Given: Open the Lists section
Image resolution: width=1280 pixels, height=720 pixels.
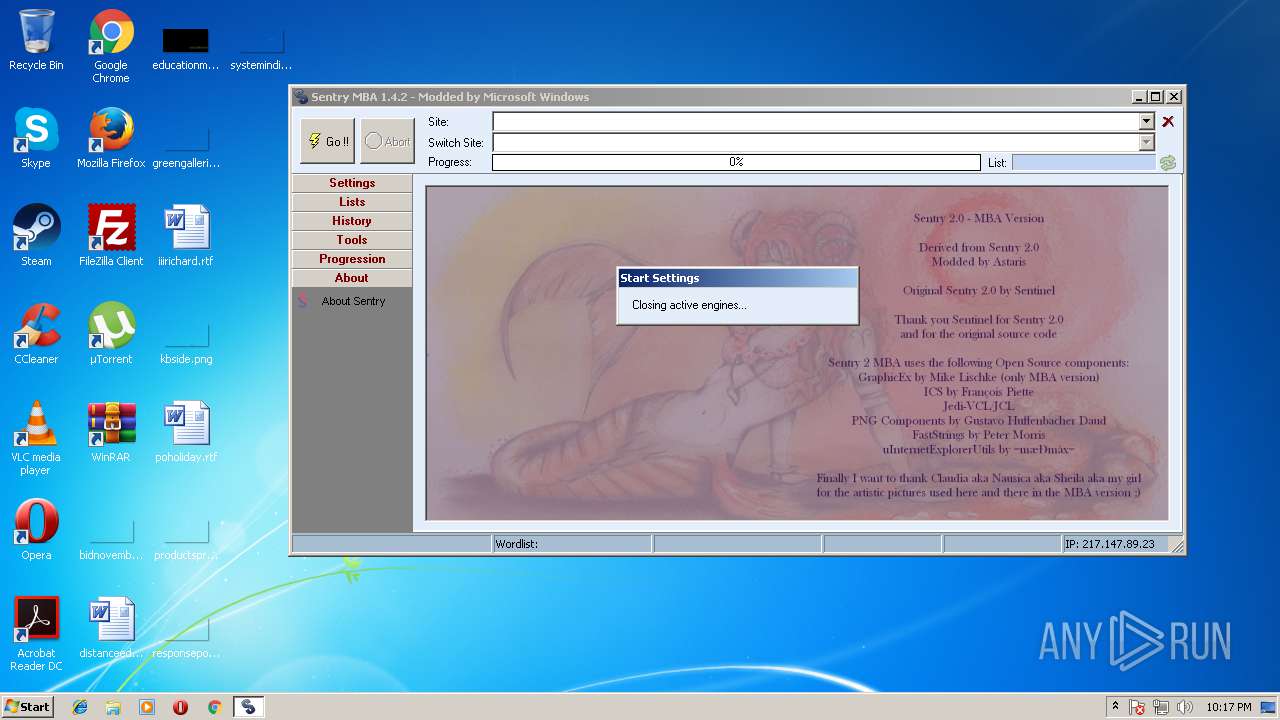Looking at the screenshot, I should coord(352,202).
